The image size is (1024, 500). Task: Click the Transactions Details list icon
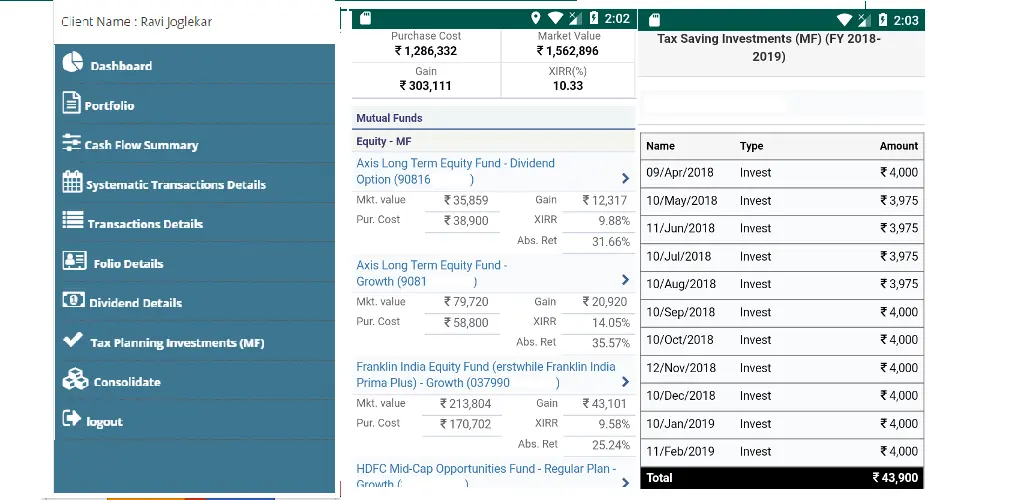[72, 220]
